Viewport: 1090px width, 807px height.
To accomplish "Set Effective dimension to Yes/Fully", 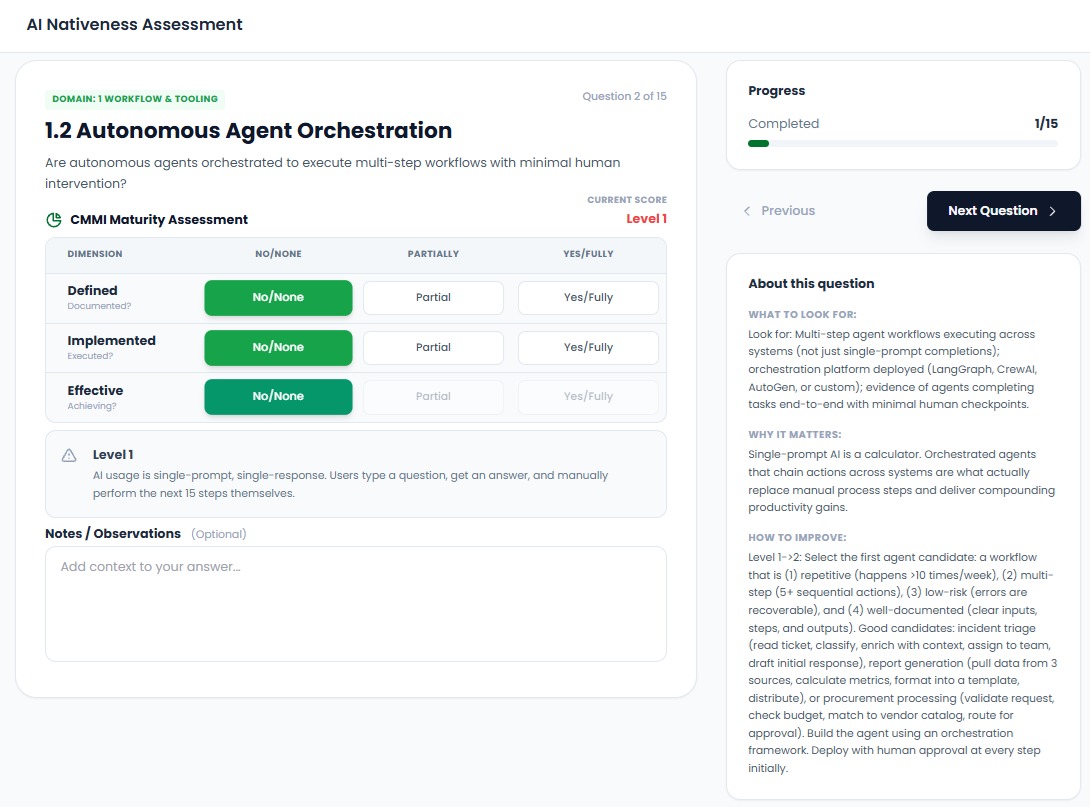I will pos(588,396).
